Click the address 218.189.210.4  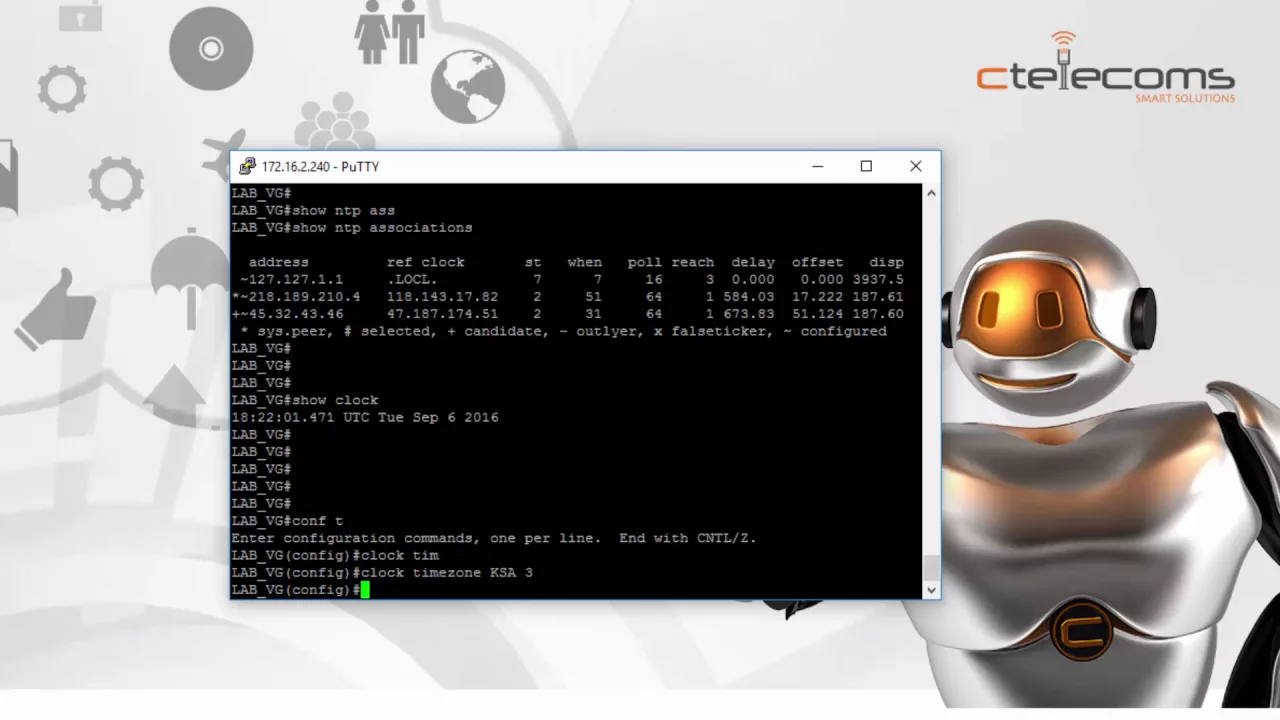tap(304, 297)
